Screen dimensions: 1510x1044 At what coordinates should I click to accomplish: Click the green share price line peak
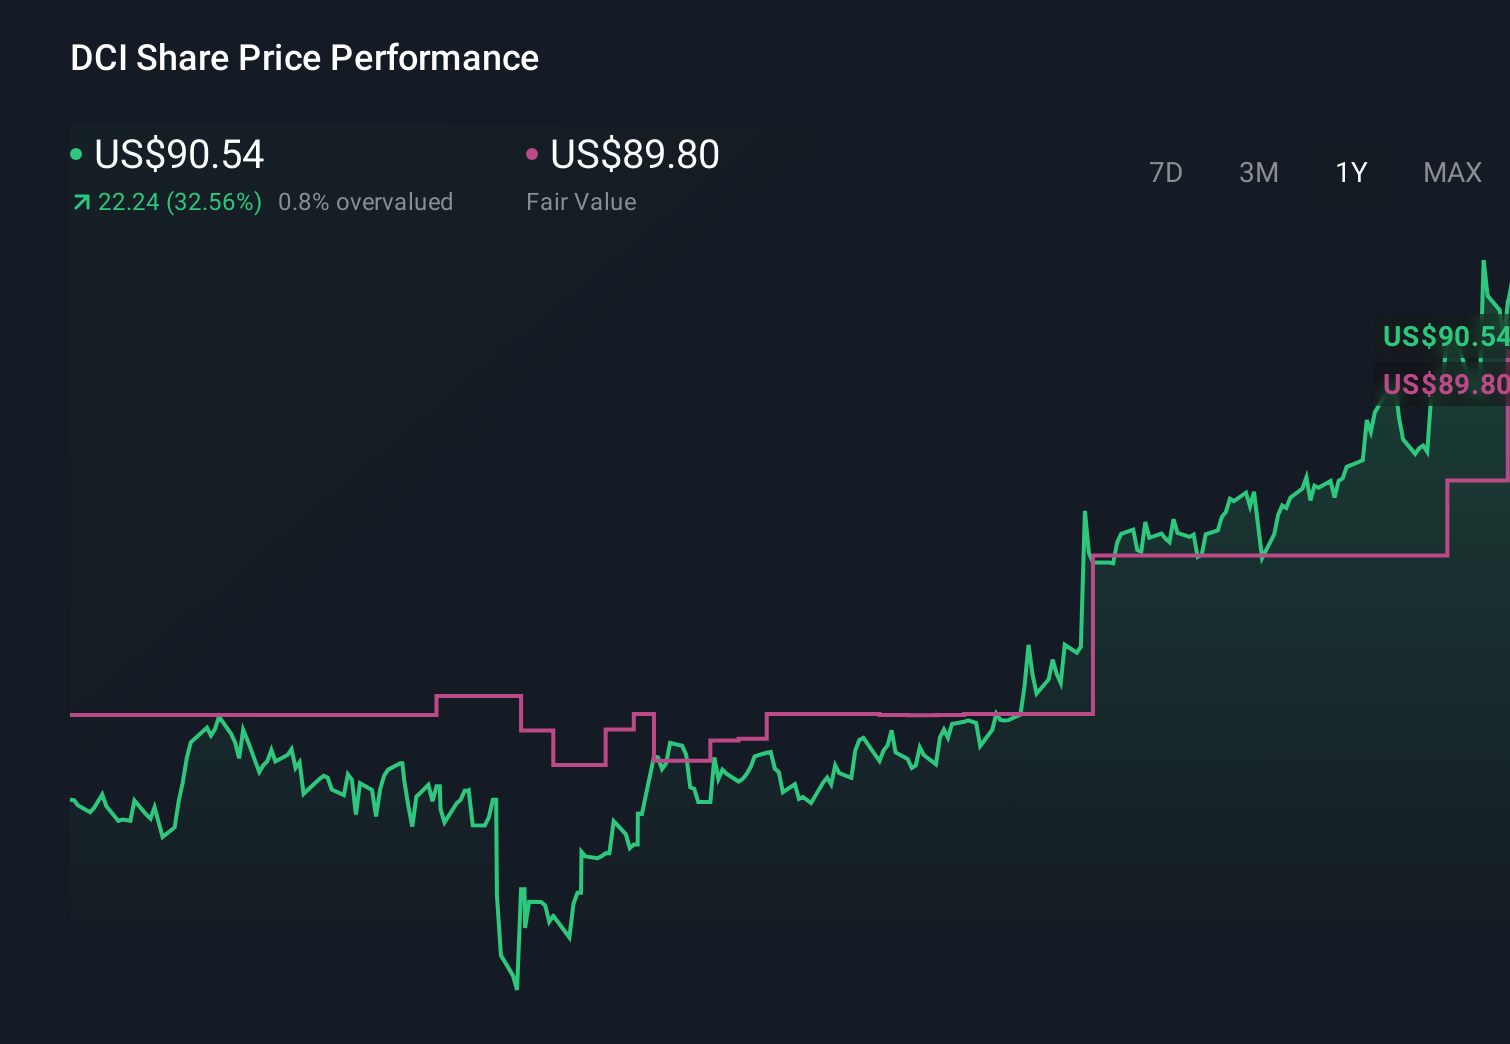[x=1485, y=262]
